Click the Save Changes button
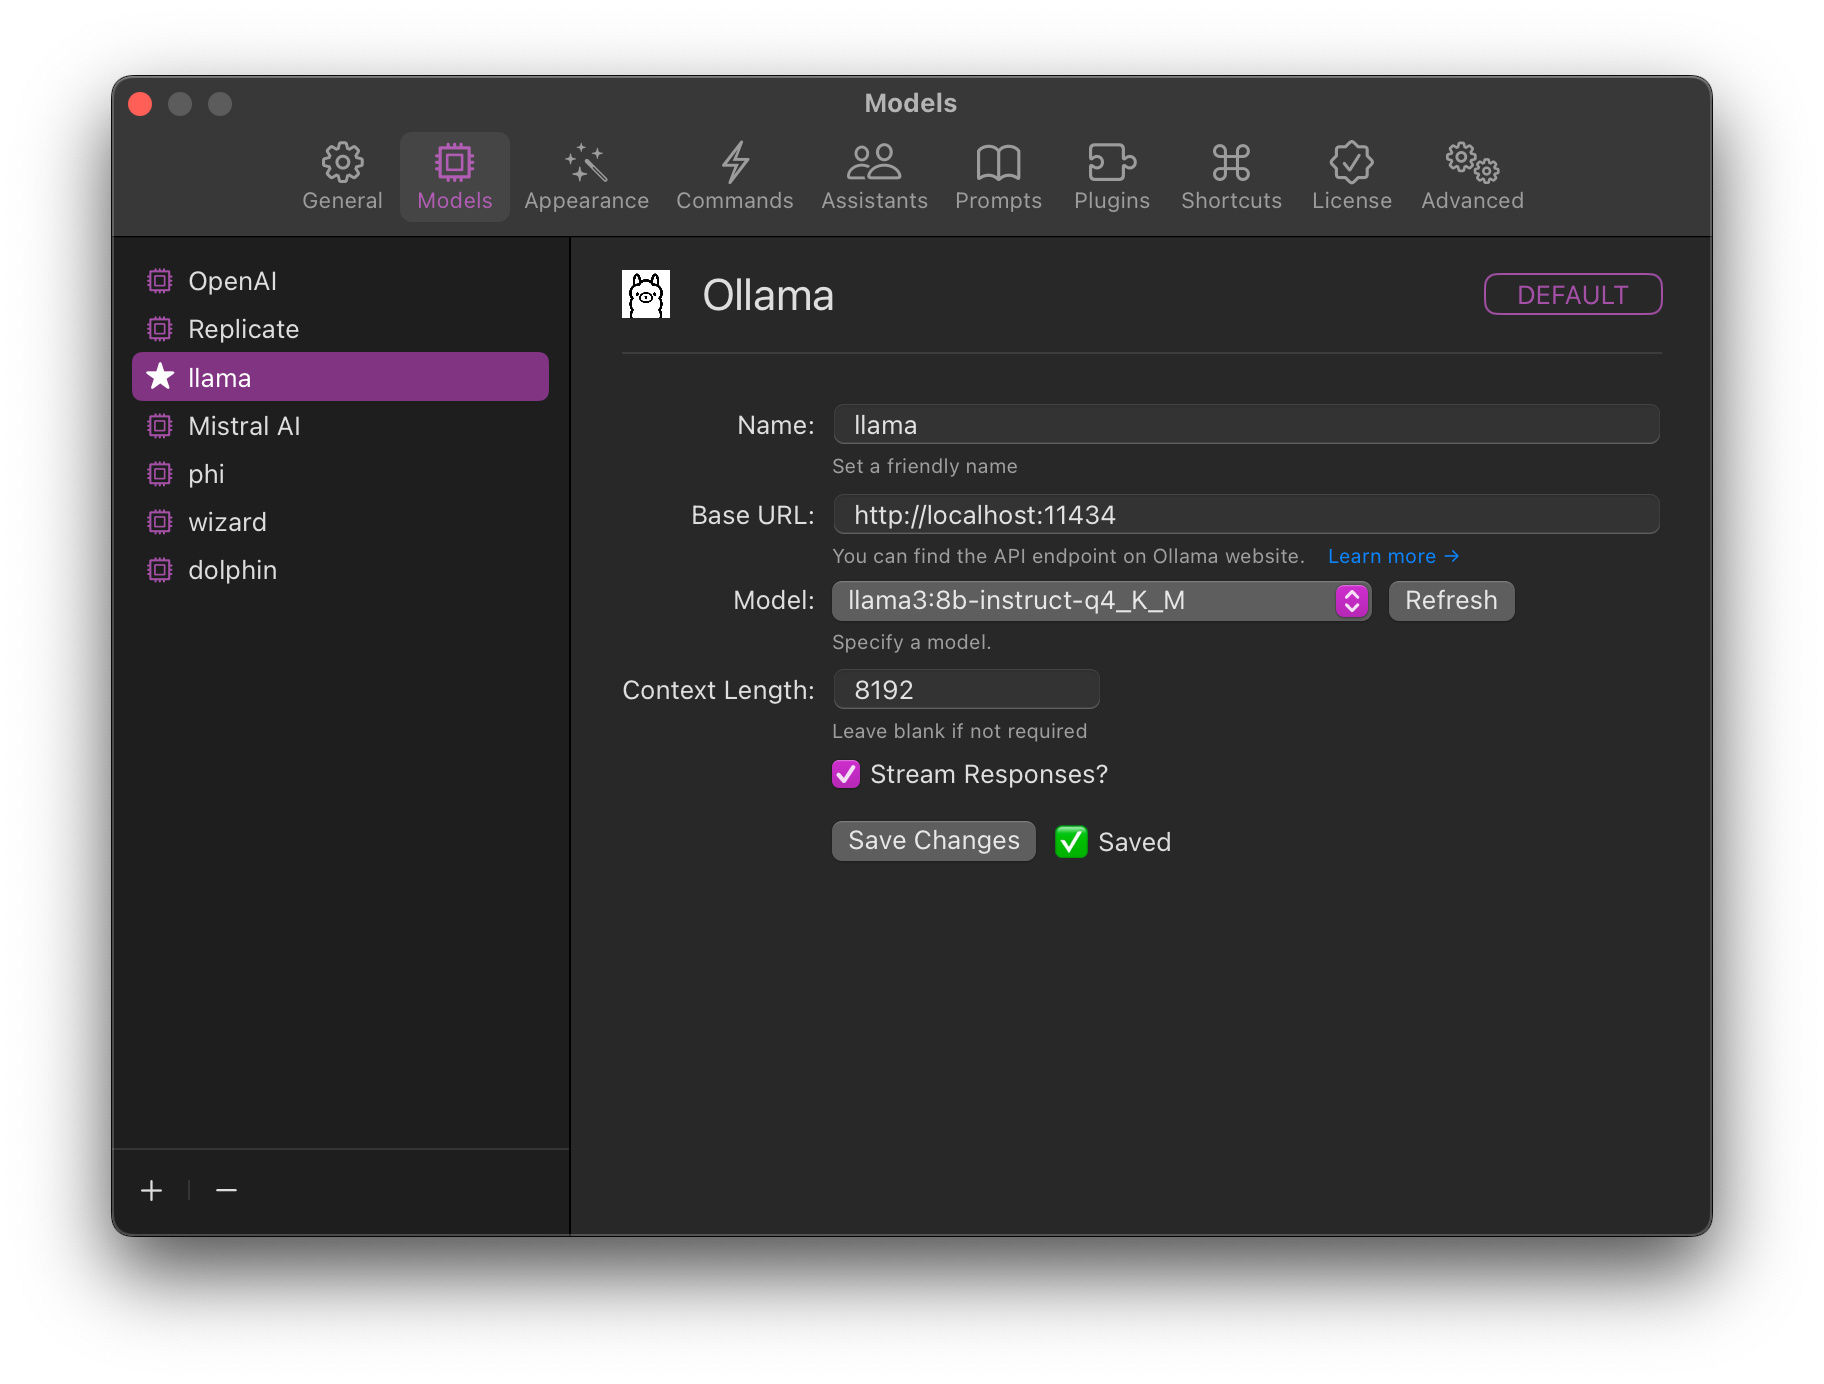Screen dimensions: 1824x1384 click(934, 841)
